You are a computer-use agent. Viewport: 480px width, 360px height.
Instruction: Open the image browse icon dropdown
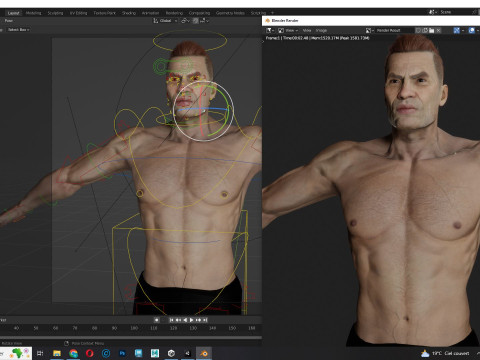[x=369, y=30]
